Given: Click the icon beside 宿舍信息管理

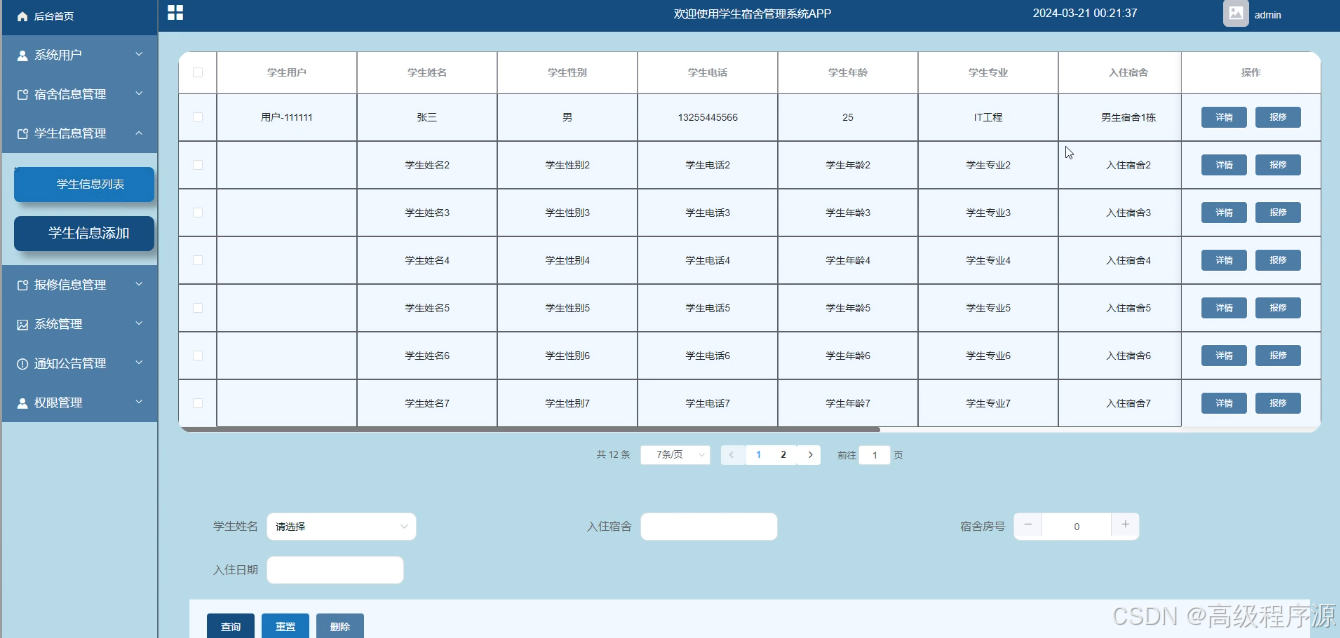Looking at the screenshot, I should 23,95.
